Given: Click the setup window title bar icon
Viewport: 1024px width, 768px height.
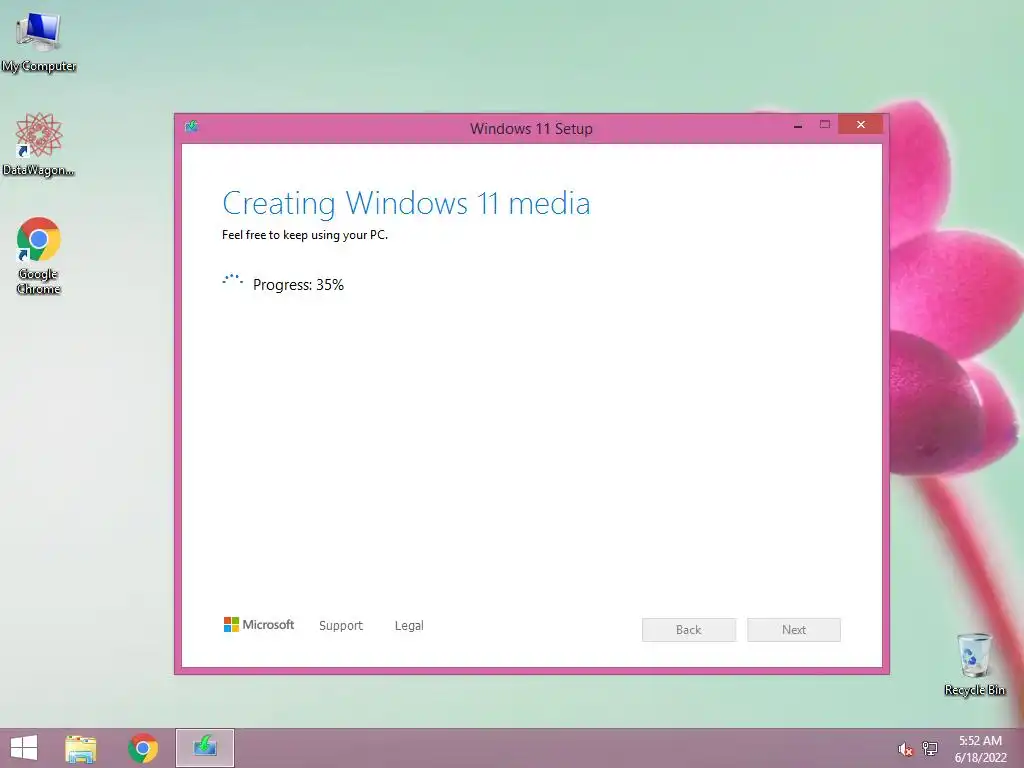Looking at the screenshot, I should pyautogui.click(x=191, y=126).
